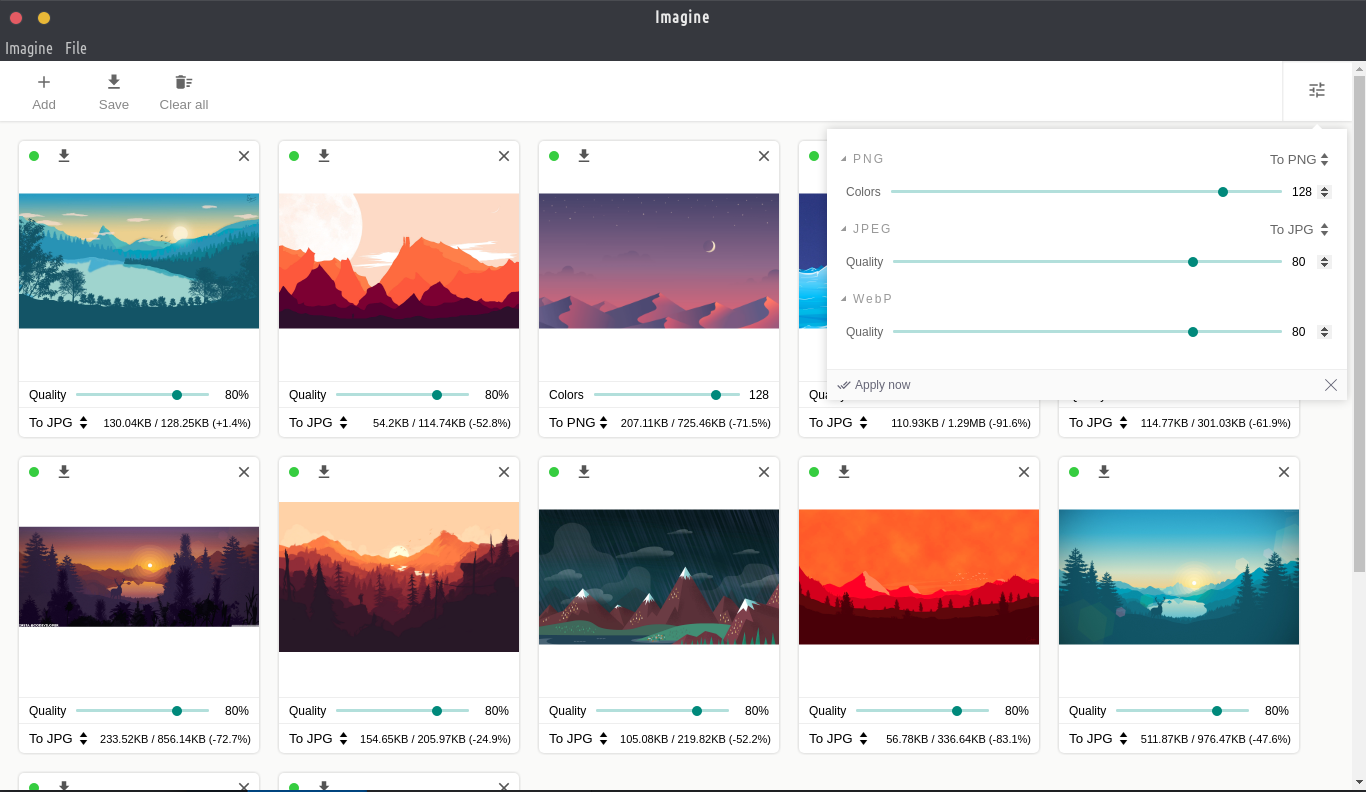The height and width of the screenshot is (792, 1366).
Task: Collapse the PNG settings section
Action: pyautogui.click(x=844, y=159)
